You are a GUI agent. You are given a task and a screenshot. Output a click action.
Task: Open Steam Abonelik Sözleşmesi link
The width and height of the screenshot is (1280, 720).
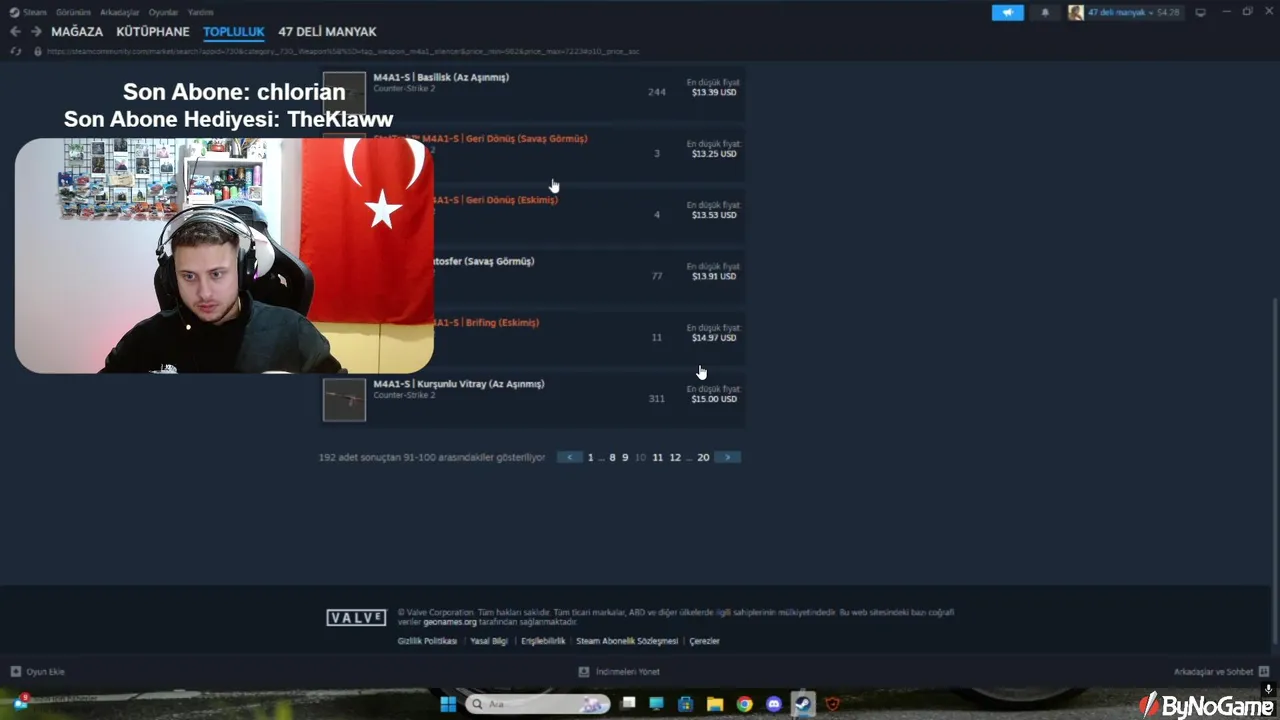(628, 641)
